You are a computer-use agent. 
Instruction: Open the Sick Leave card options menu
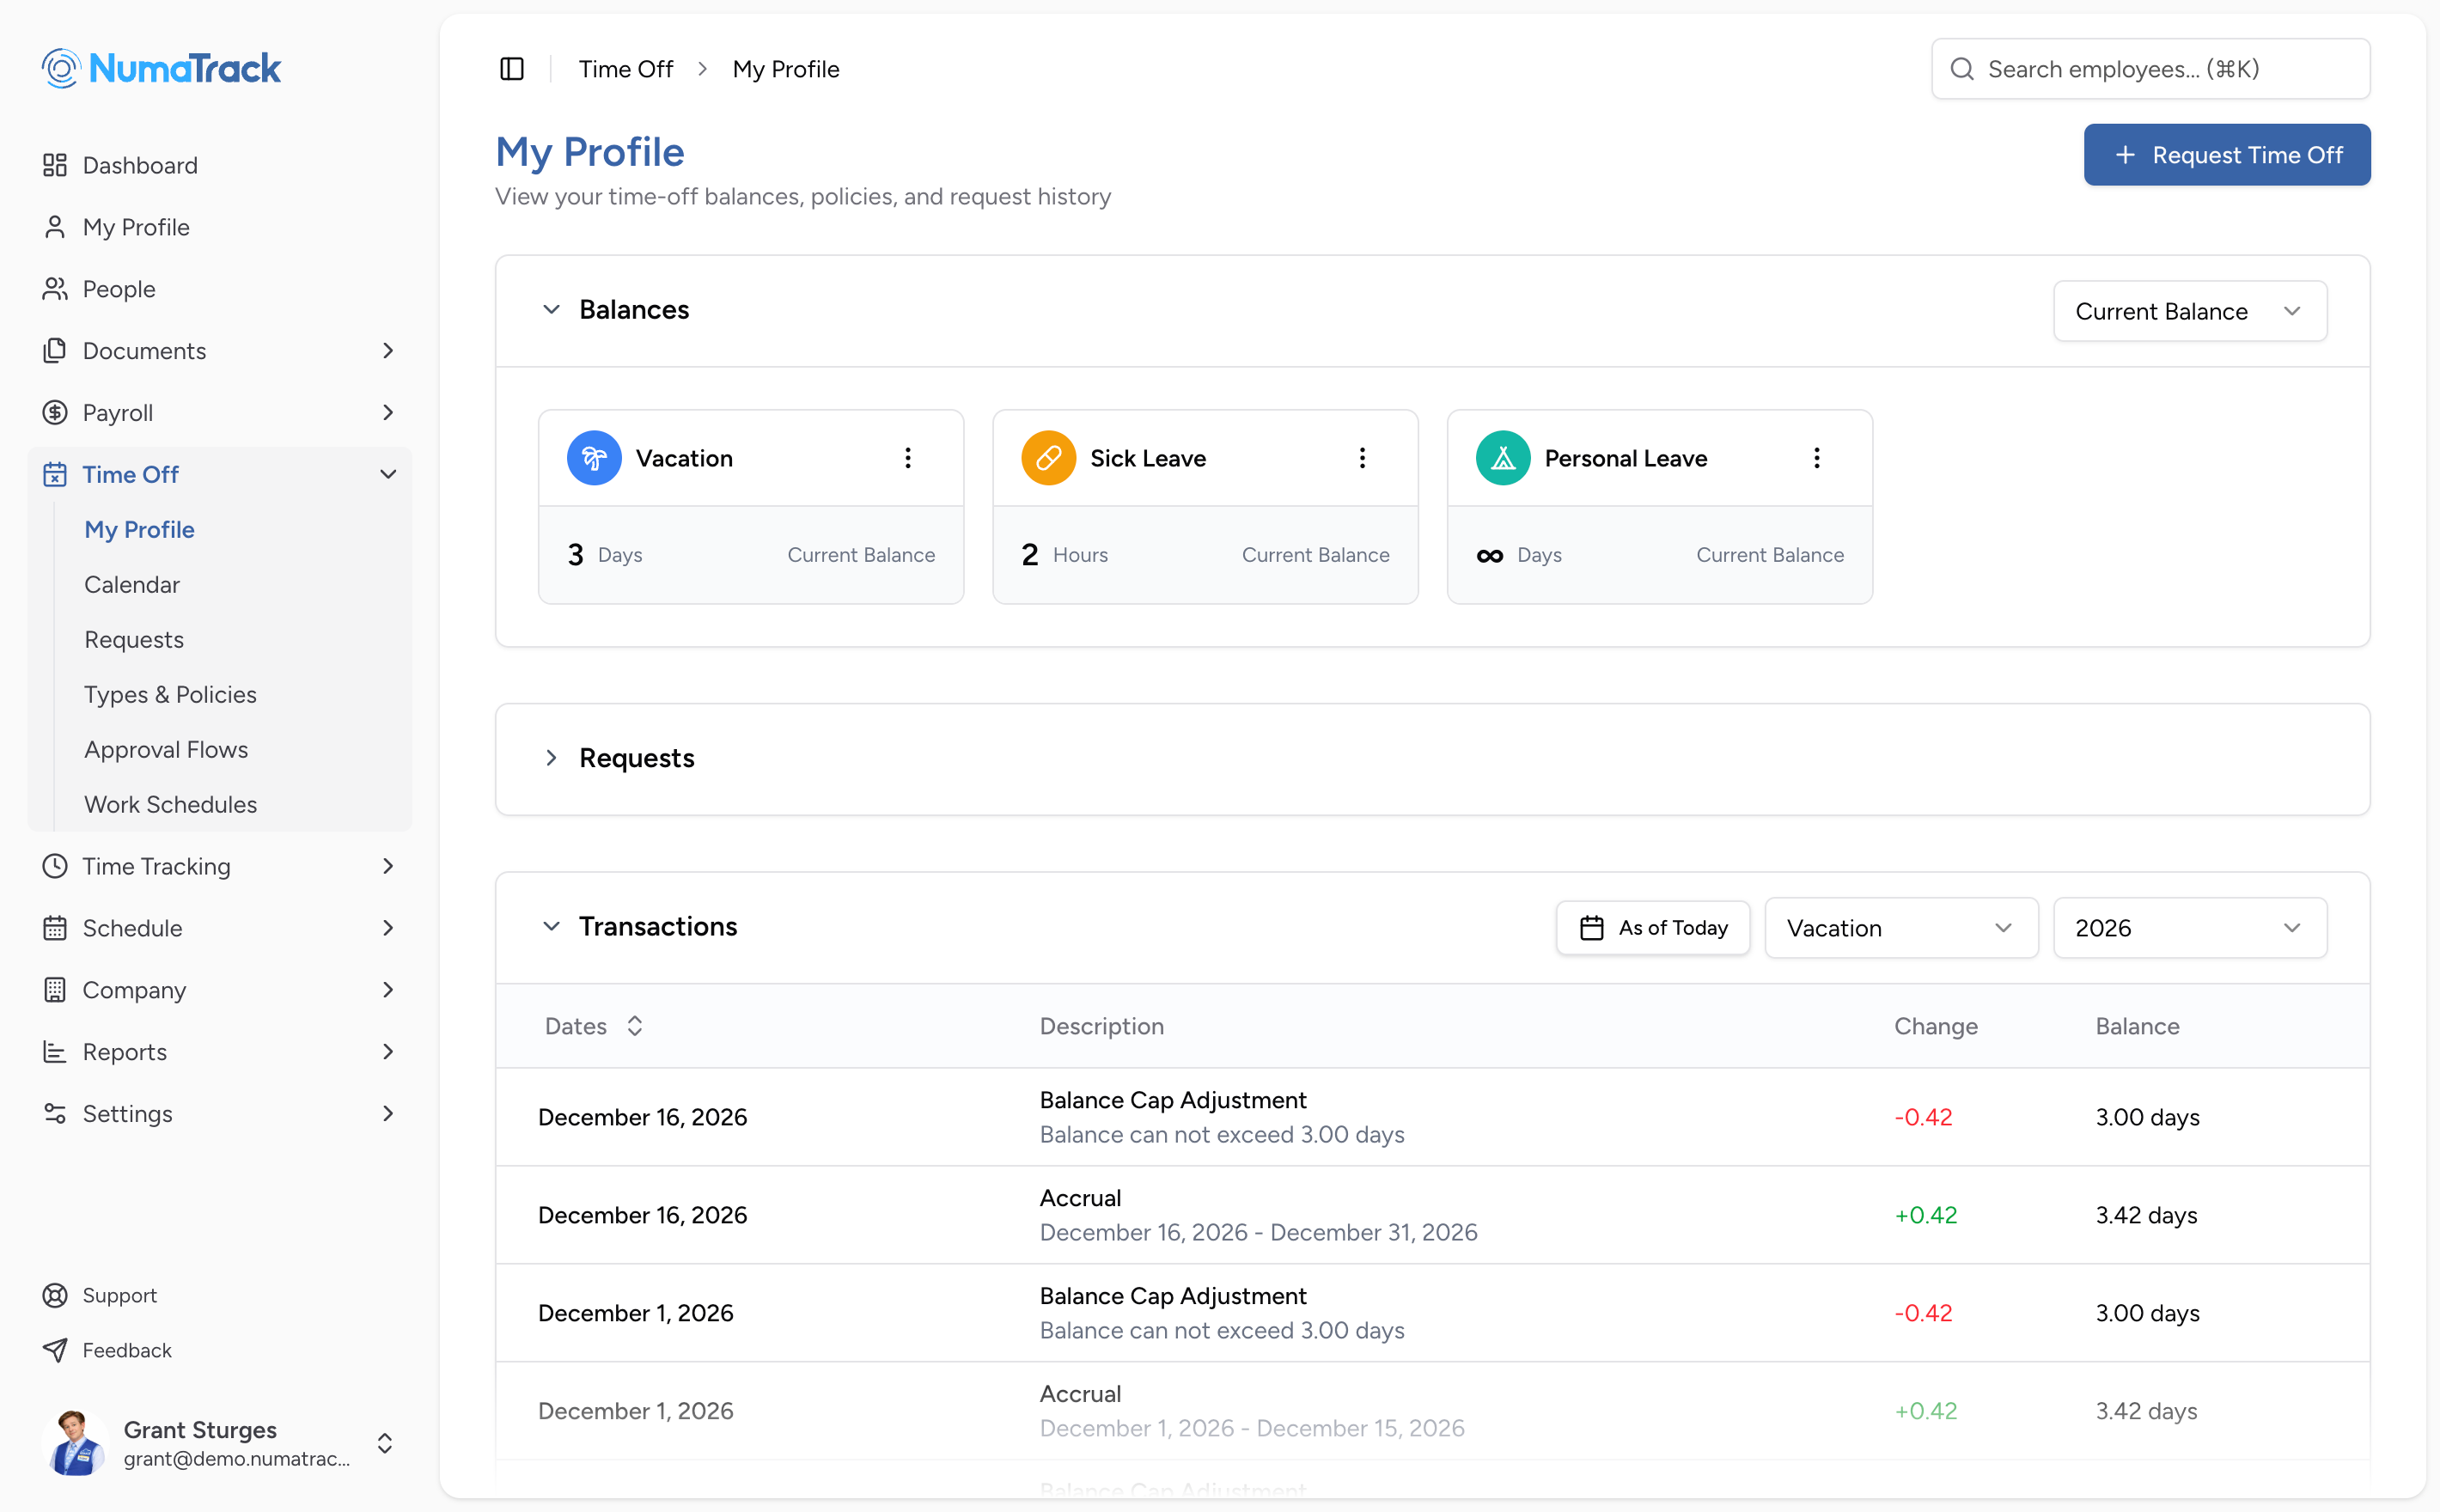(1363, 457)
